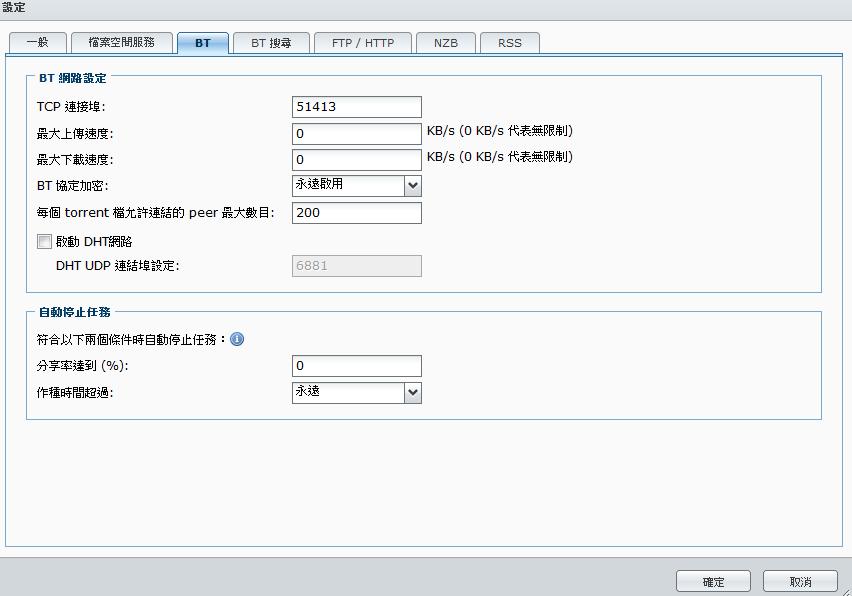Go to the BT 搜尋 tab

point(272,43)
